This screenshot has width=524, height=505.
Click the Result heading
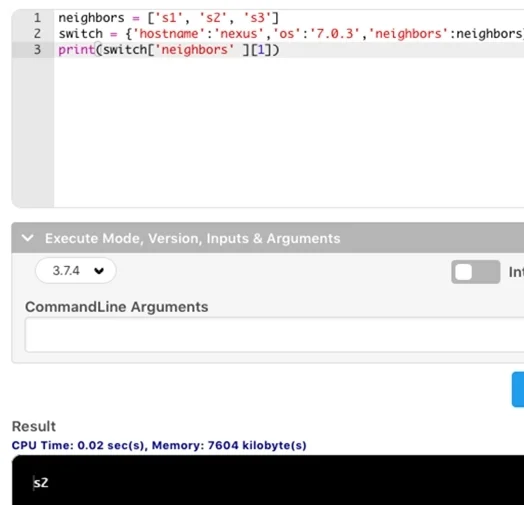click(34, 426)
